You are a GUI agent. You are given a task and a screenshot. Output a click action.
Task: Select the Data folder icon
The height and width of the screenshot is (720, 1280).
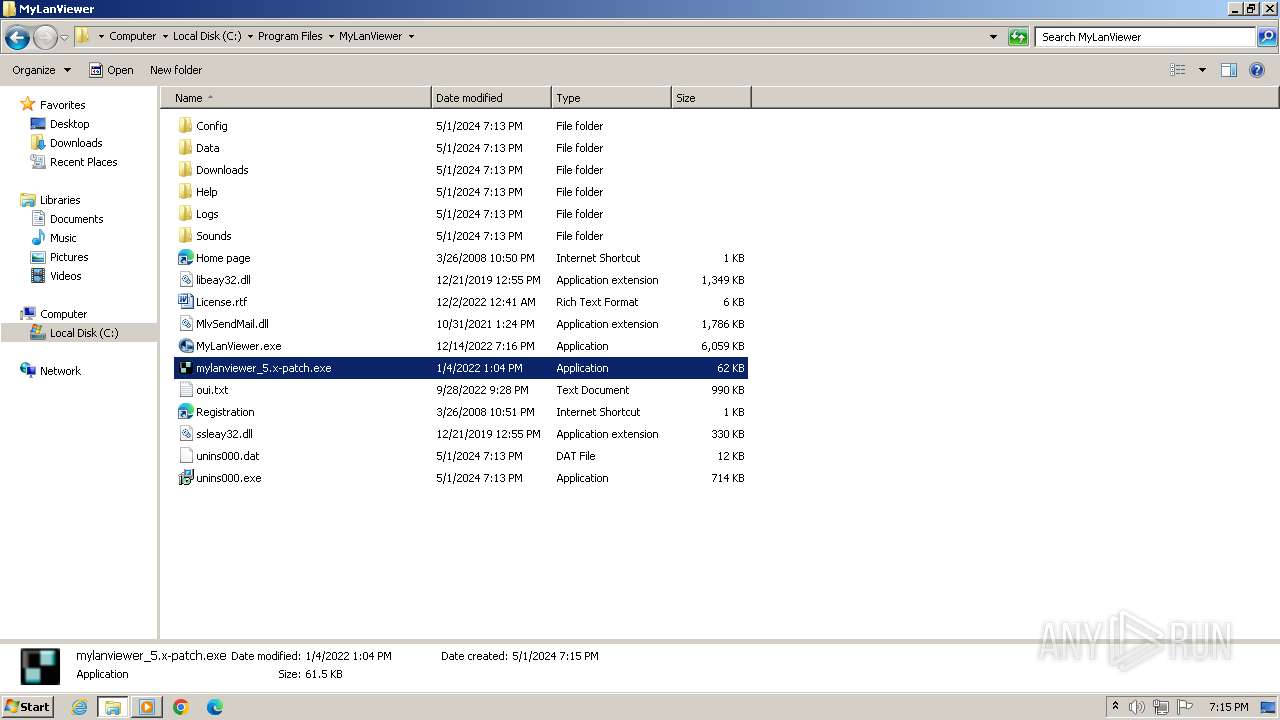coord(185,148)
